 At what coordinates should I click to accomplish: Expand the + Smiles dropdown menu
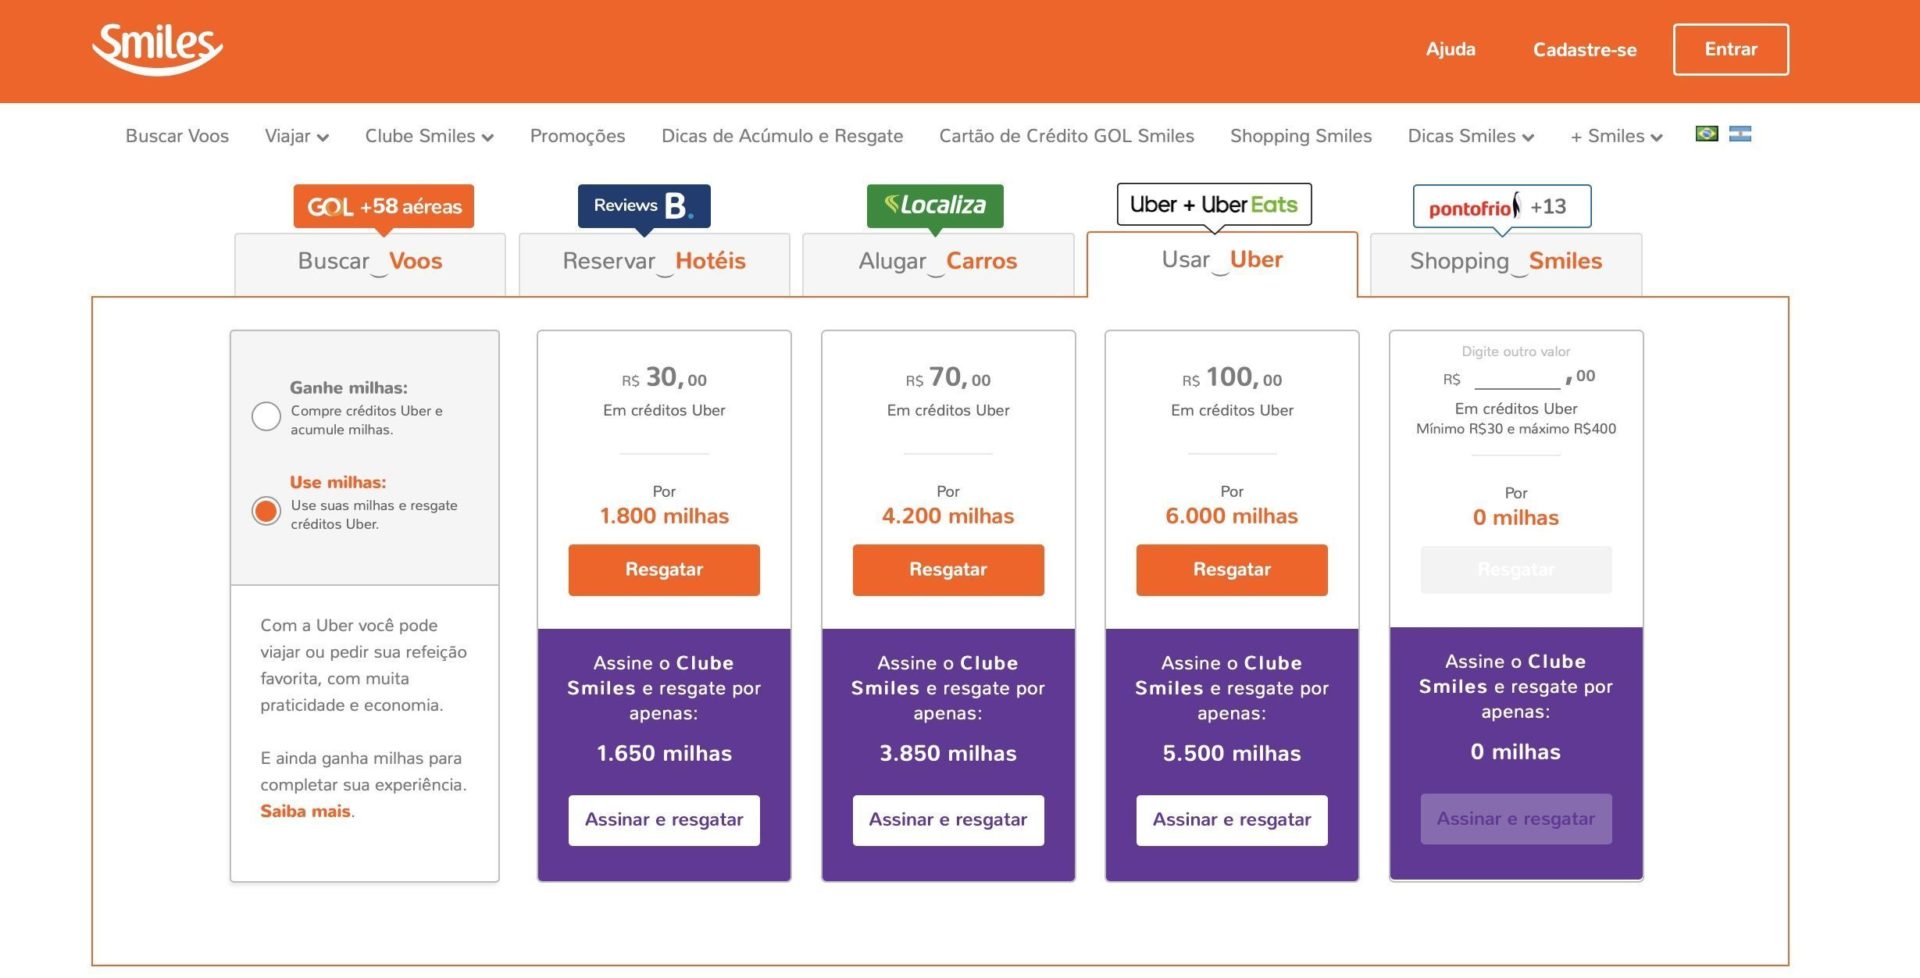pyautogui.click(x=1616, y=136)
